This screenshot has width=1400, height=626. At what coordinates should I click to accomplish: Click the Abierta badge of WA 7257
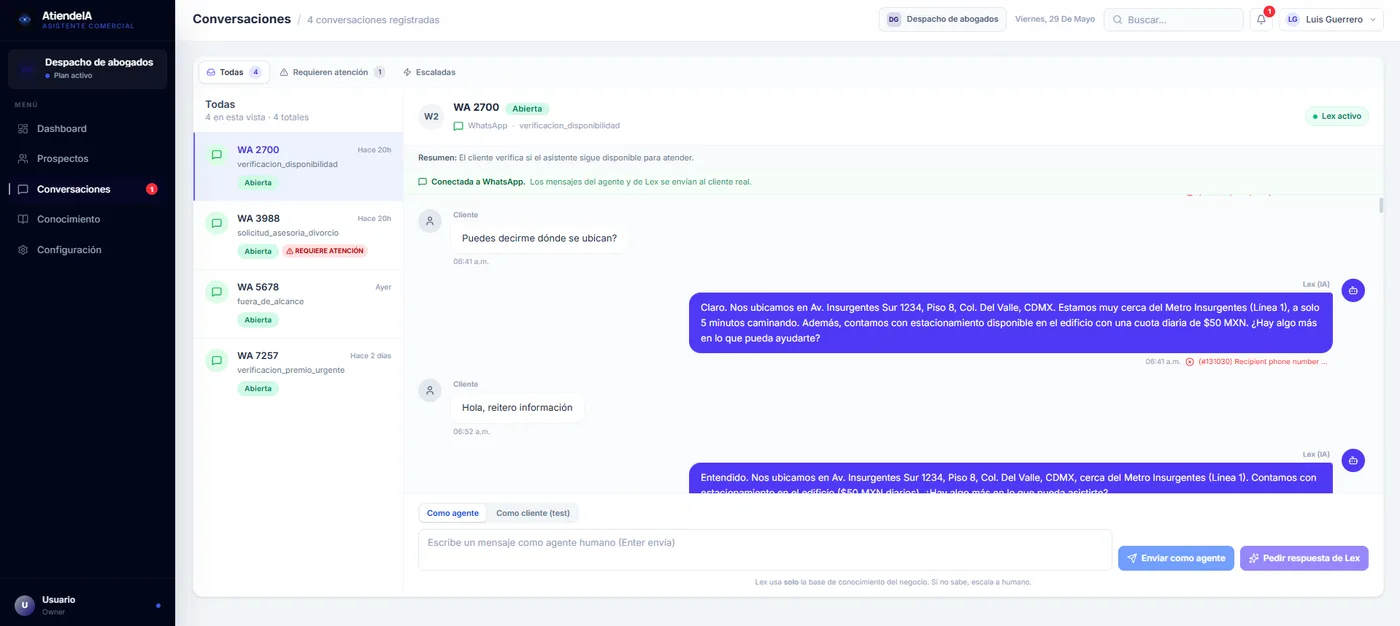coord(258,388)
